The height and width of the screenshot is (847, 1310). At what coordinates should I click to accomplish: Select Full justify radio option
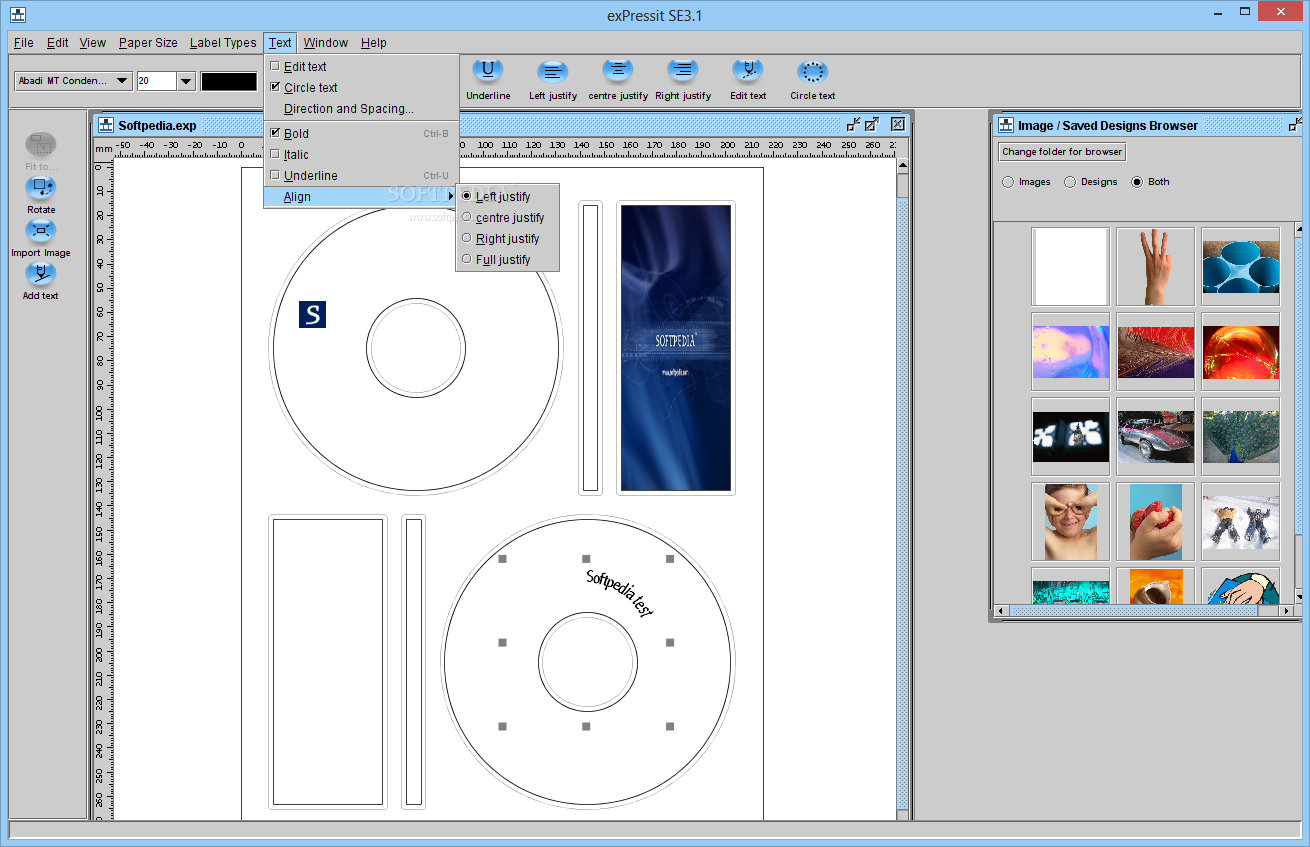[x=467, y=259]
